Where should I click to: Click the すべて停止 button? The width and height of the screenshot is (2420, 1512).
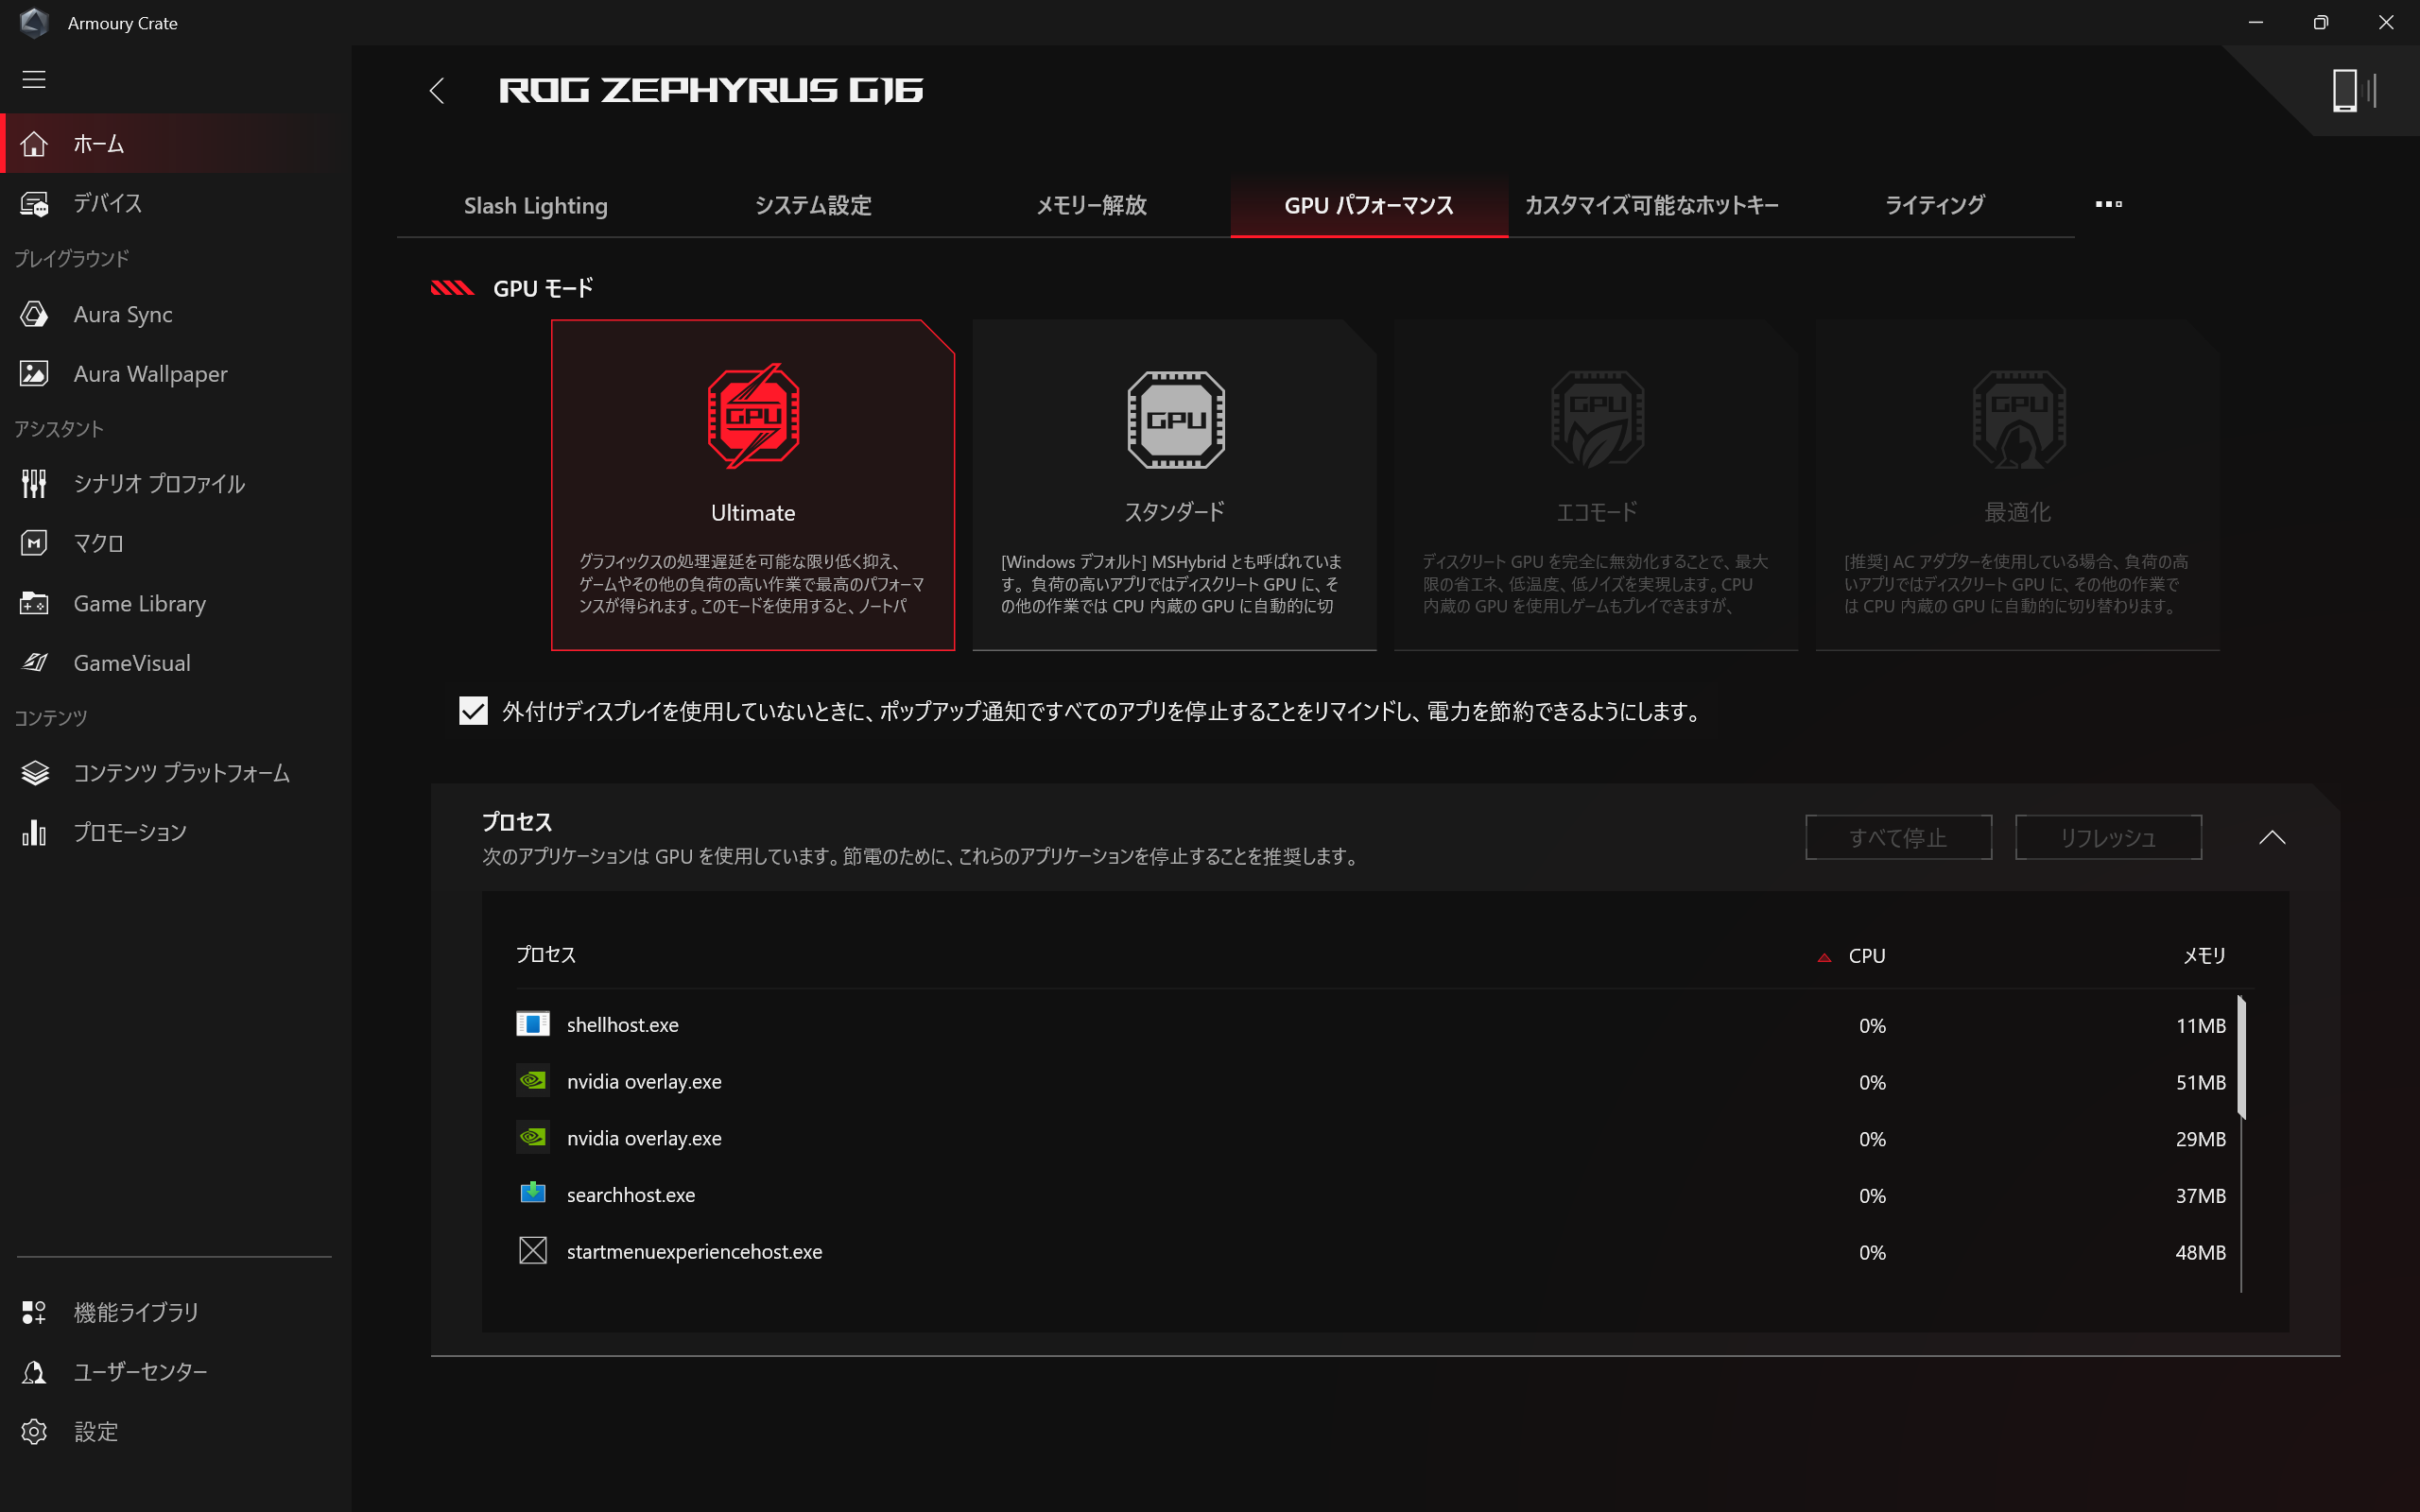coord(1897,837)
